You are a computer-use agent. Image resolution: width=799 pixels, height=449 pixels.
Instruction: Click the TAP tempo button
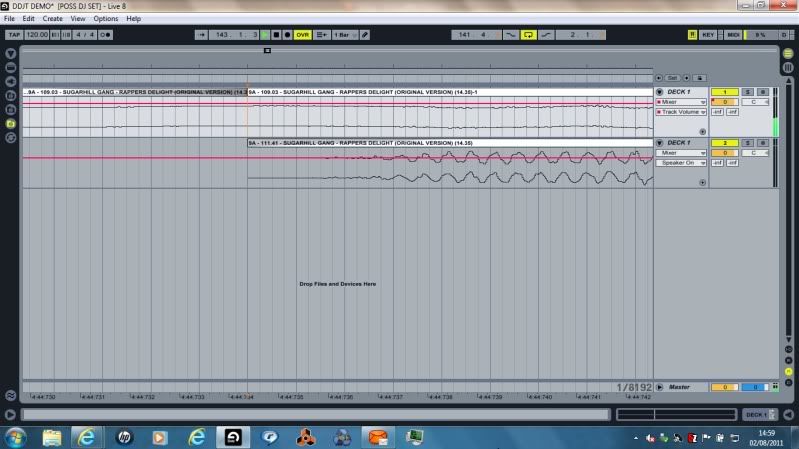coord(14,34)
